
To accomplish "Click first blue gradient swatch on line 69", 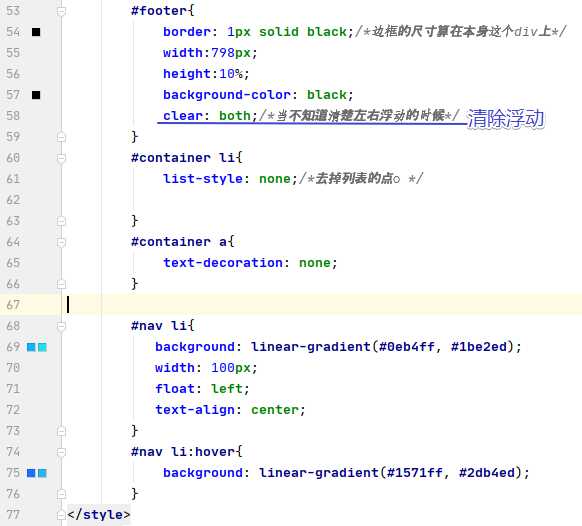I will click(31, 347).
